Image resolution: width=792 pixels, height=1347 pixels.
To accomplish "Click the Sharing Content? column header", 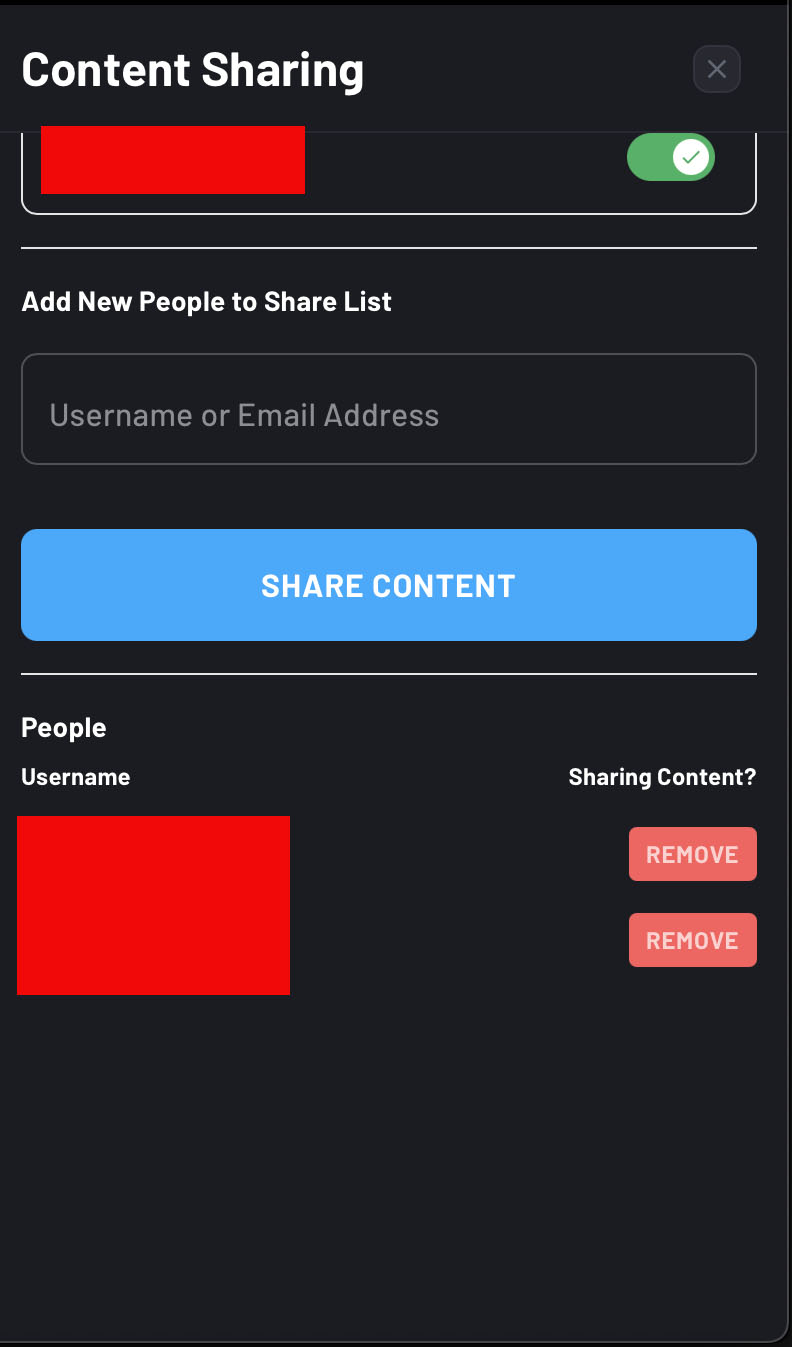I will tap(662, 777).
